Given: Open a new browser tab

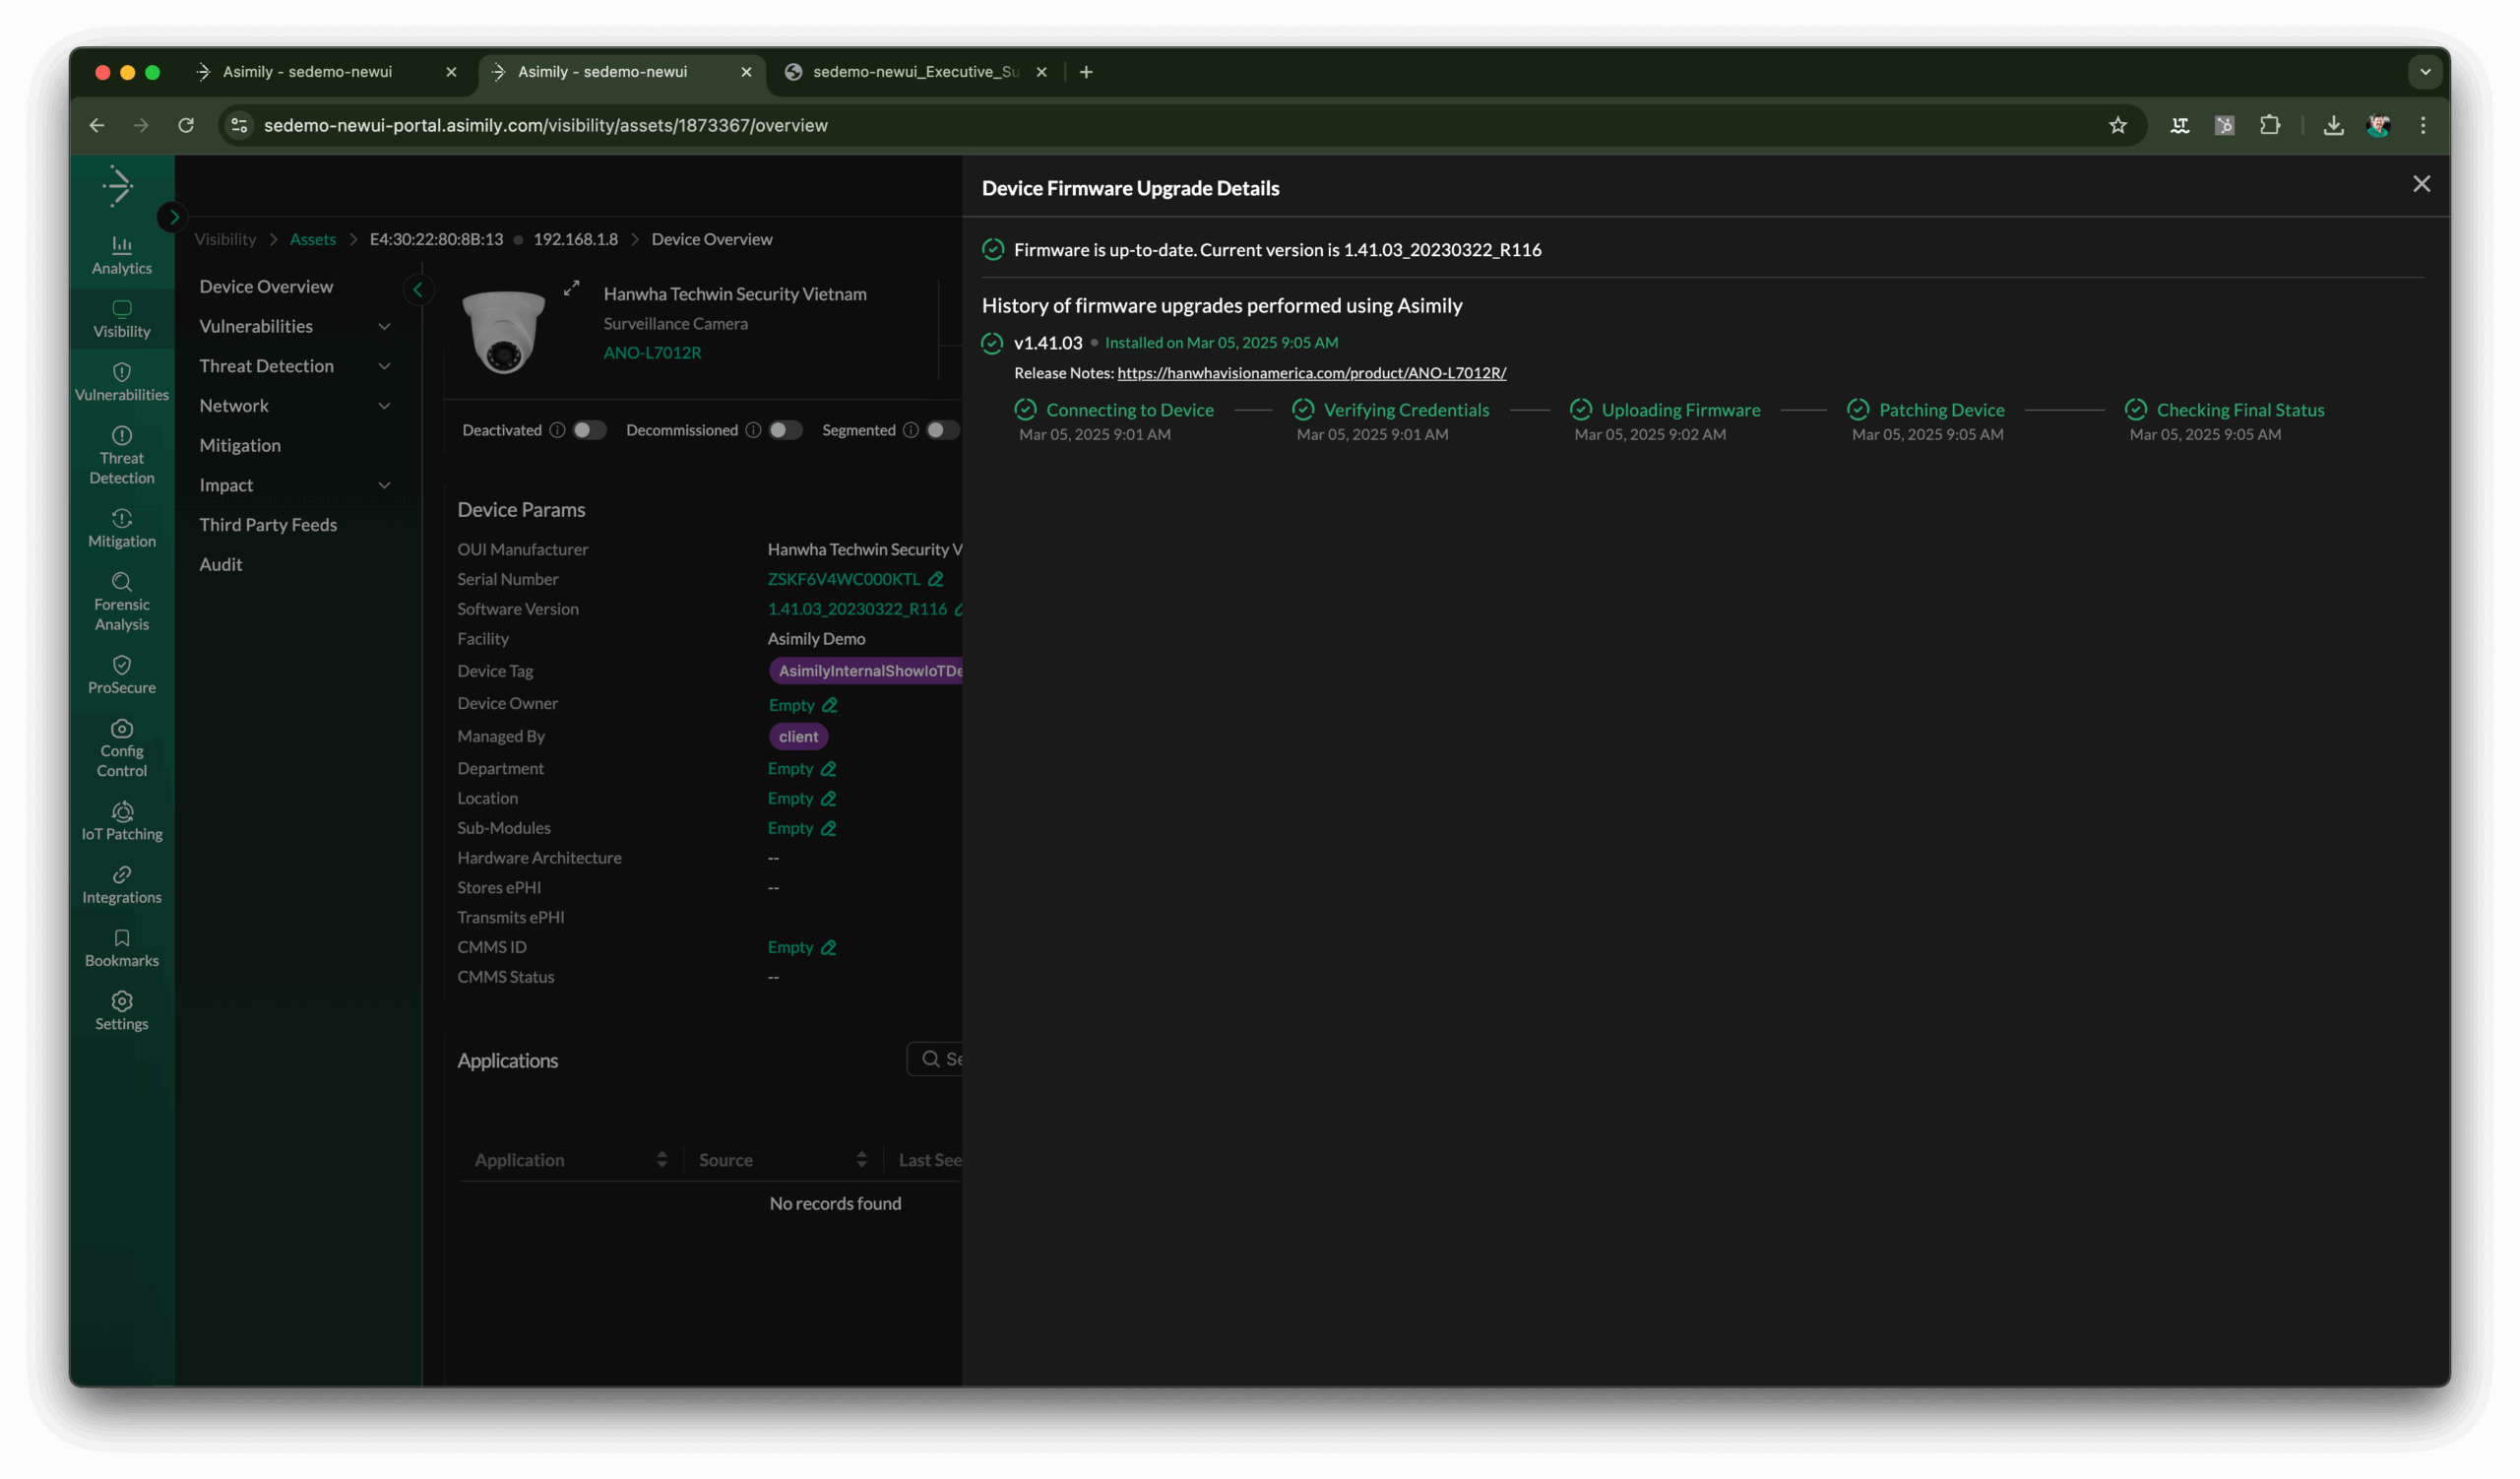Looking at the screenshot, I should click(1086, 72).
